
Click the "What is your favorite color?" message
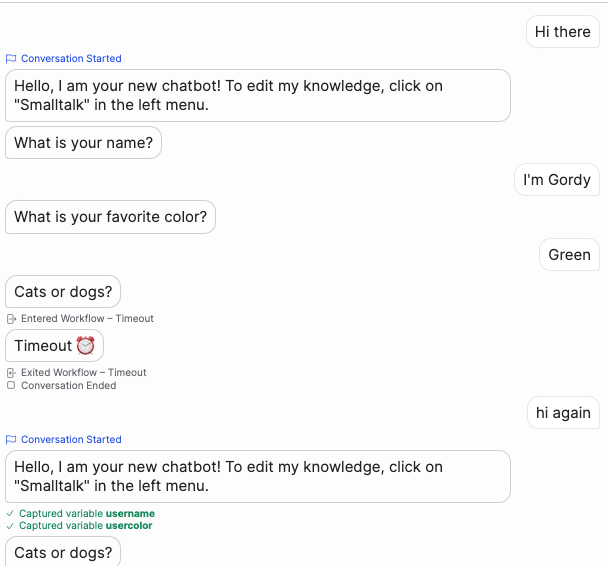[111, 217]
